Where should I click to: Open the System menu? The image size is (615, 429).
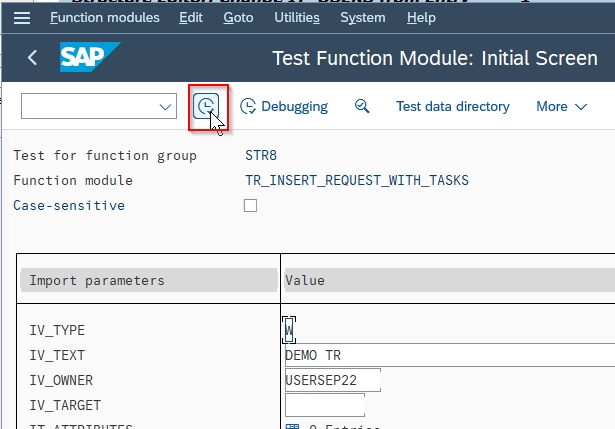[x=362, y=18]
